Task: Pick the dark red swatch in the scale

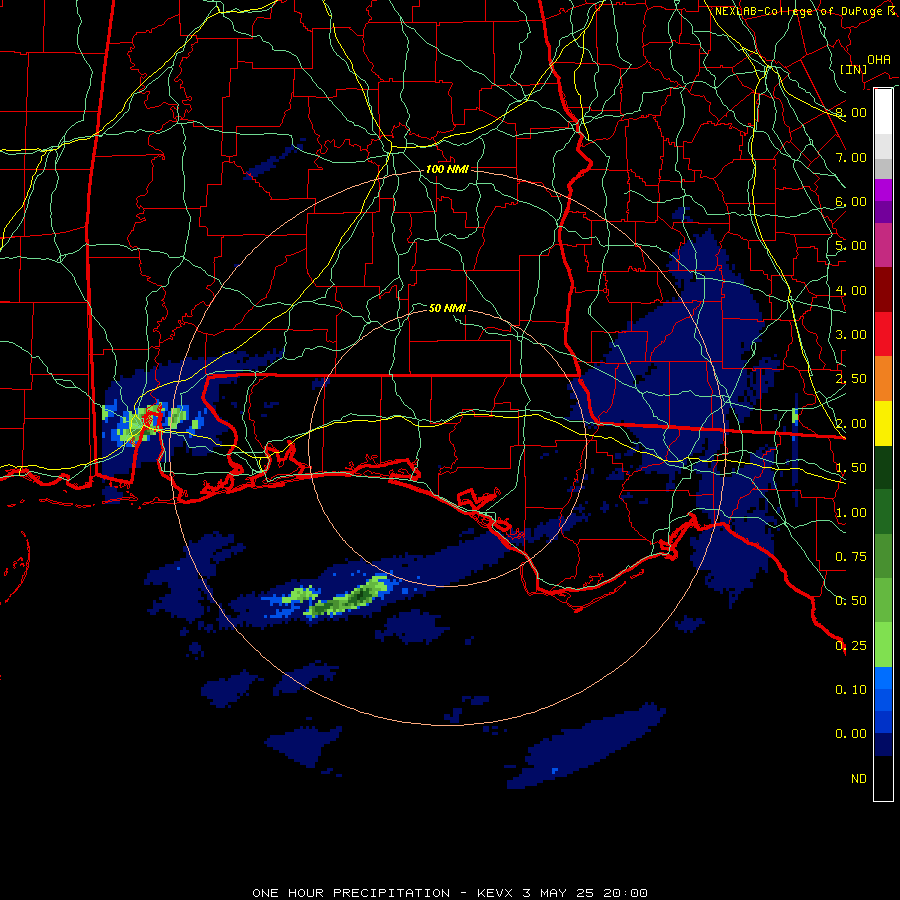Action: [x=883, y=290]
